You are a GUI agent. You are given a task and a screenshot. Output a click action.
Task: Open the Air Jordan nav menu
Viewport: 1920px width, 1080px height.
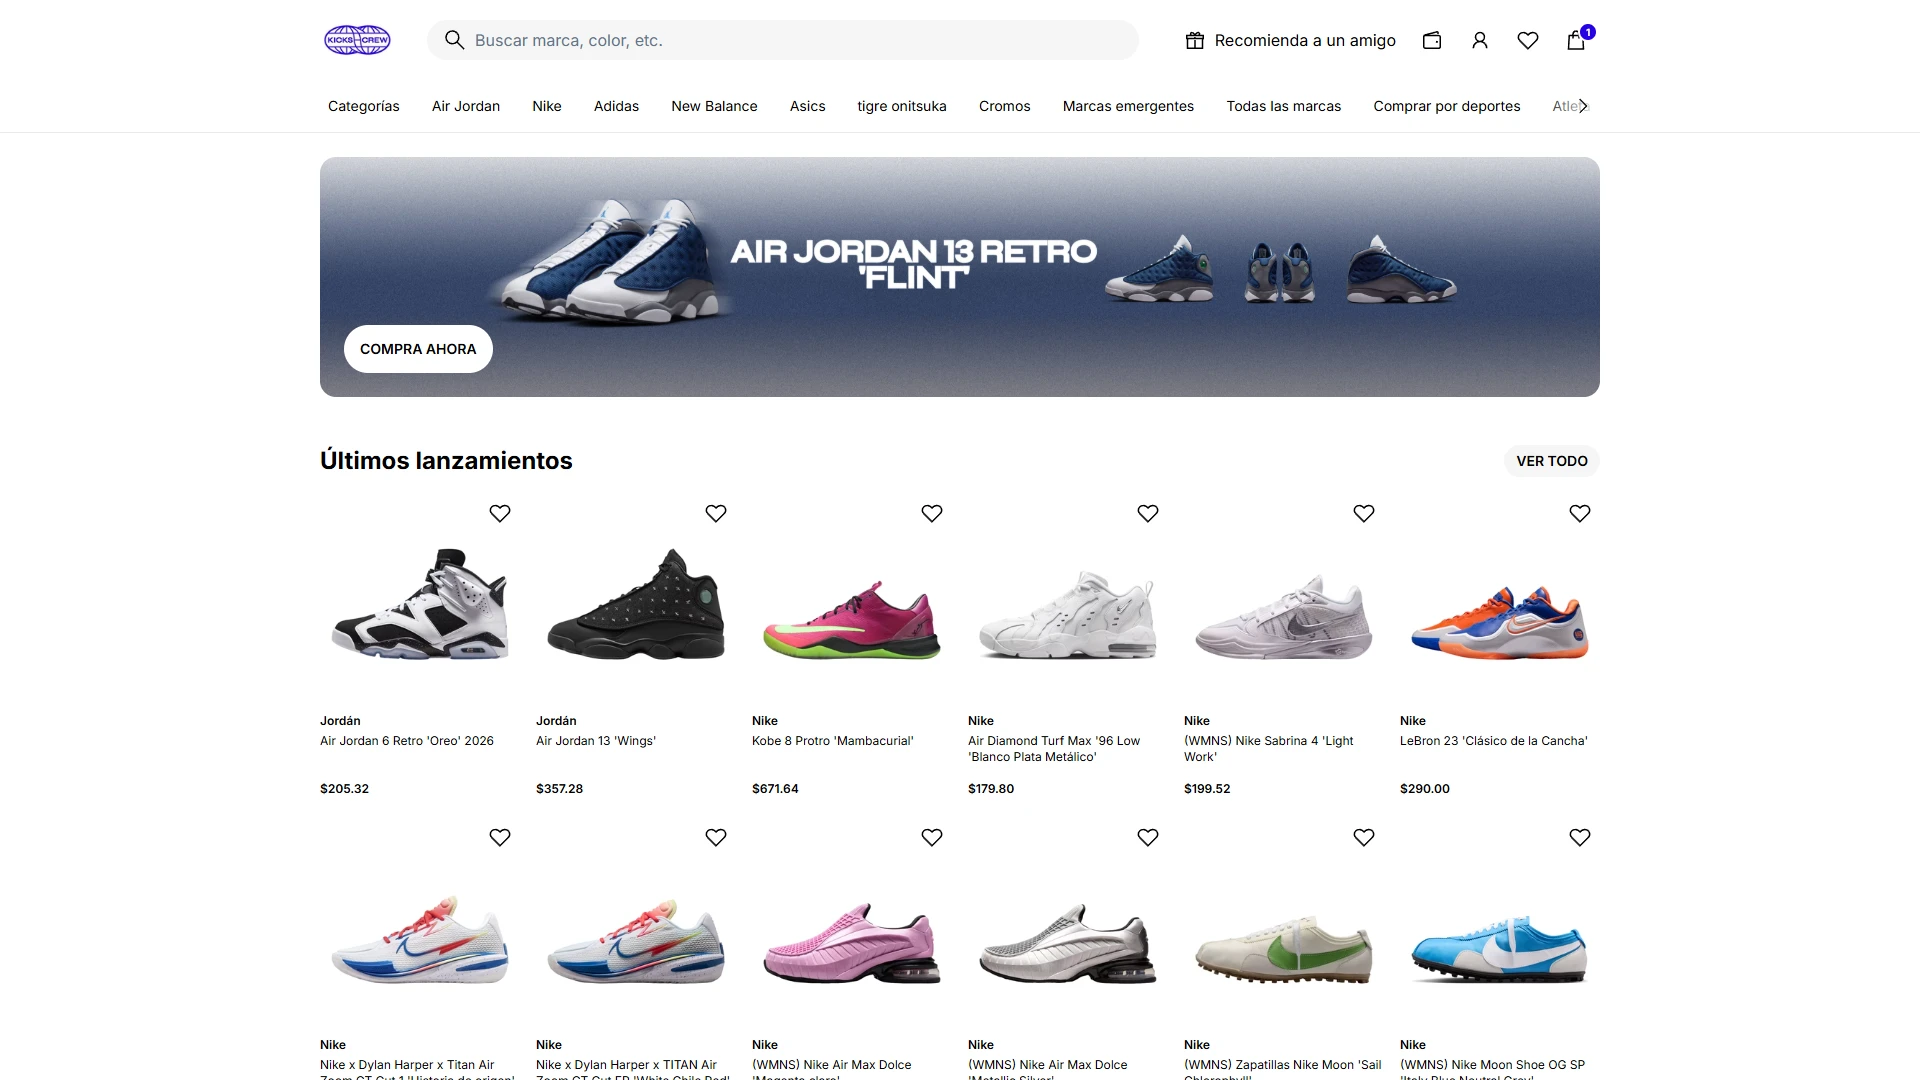pyautogui.click(x=466, y=106)
